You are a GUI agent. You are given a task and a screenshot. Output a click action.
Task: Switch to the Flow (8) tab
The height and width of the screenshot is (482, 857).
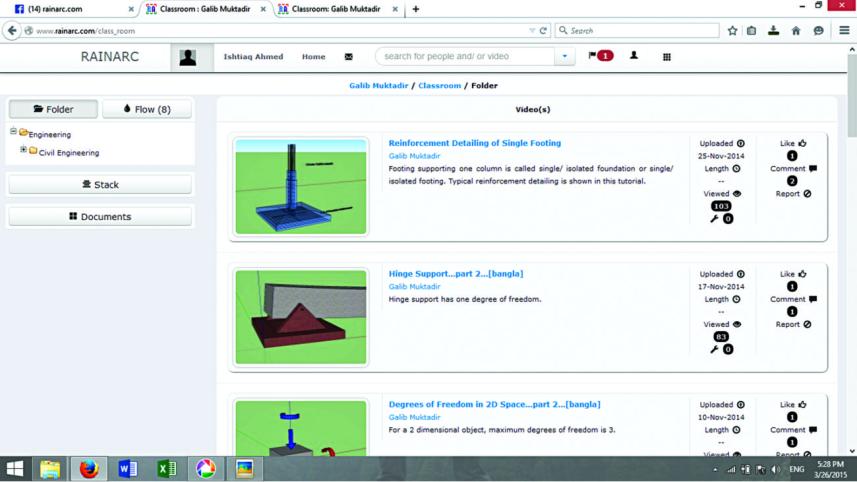pos(146,109)
